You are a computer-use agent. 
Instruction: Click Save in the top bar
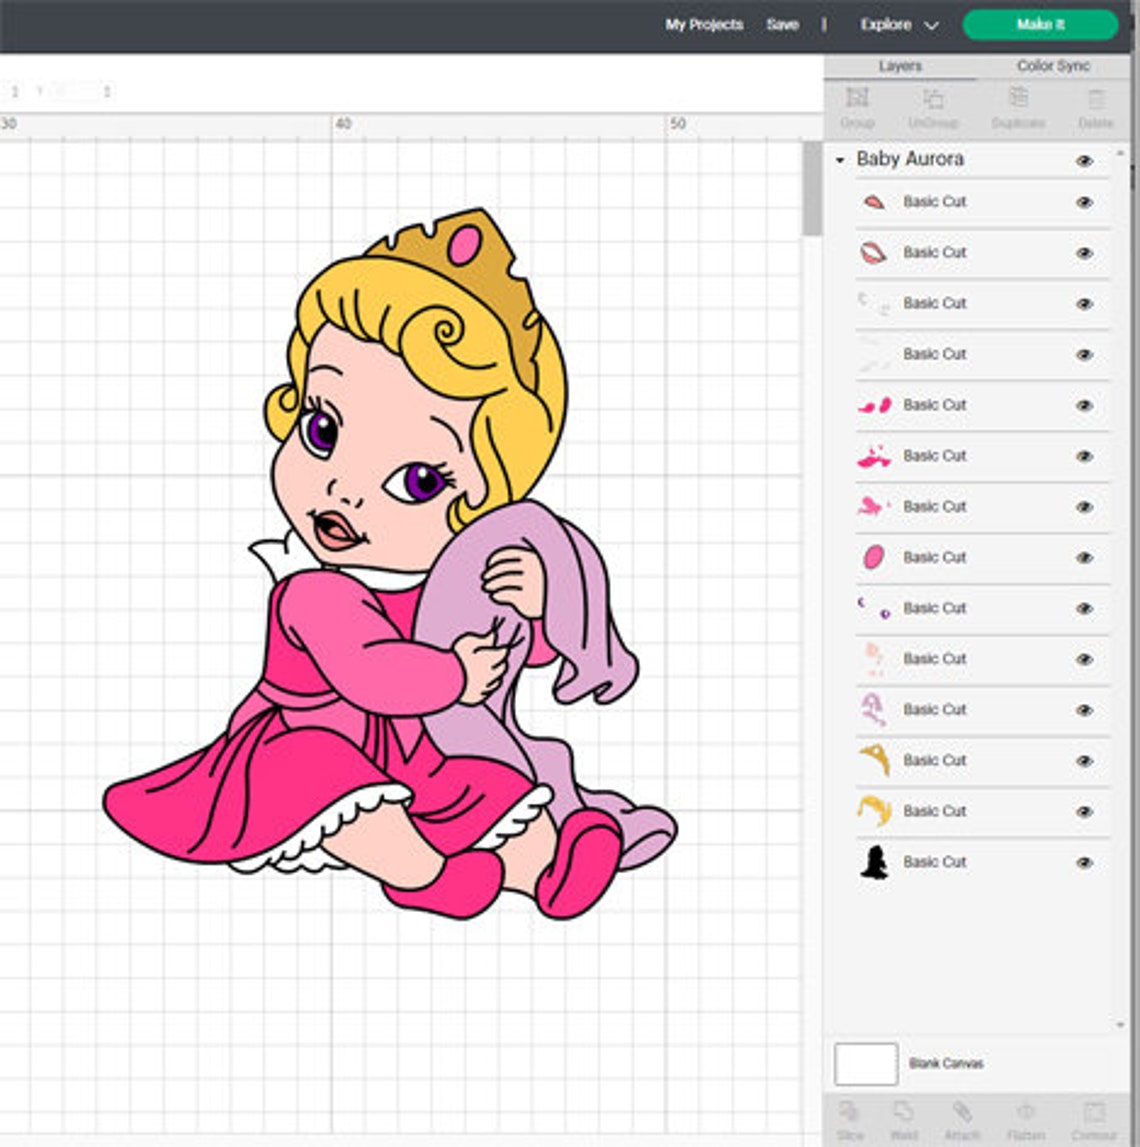tap(781, 24)
